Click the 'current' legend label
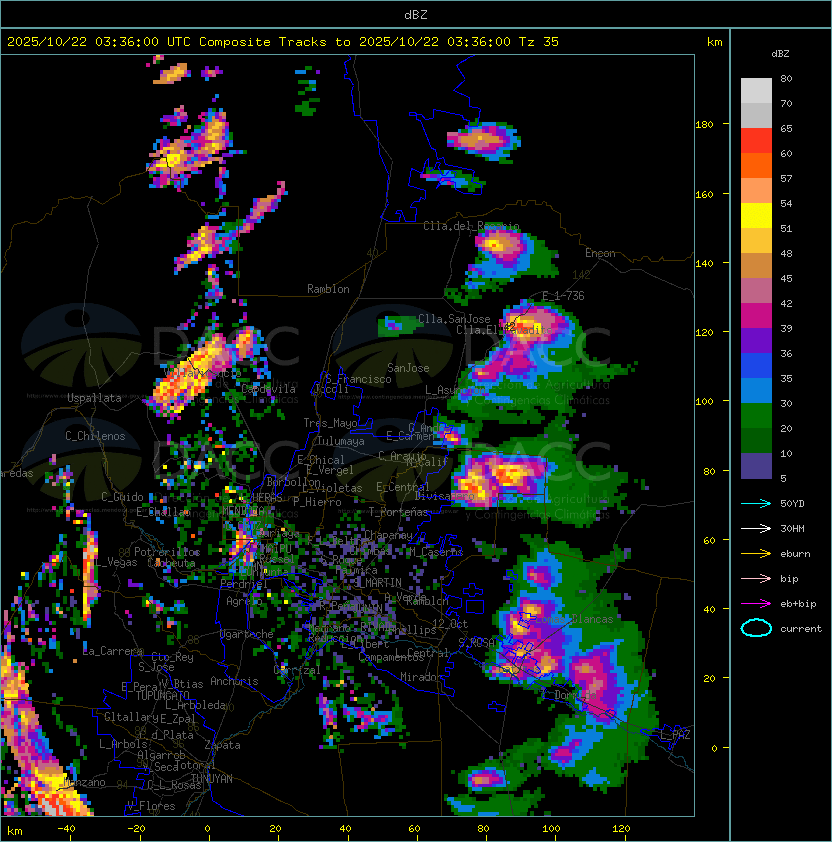Viewport: 832px width, 842px height. [801, 629]
